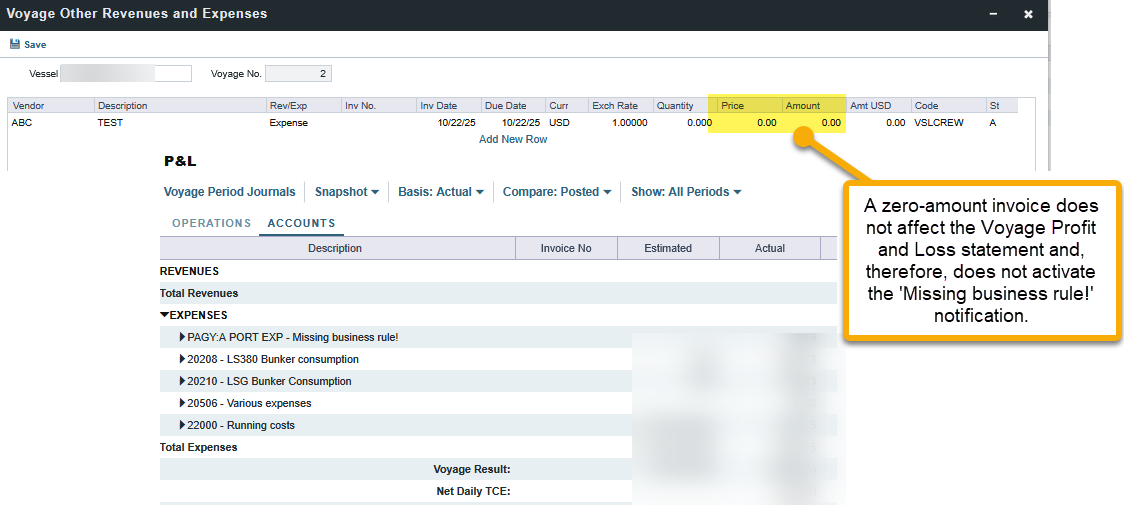Expand 20210 - LSG Bunker Consumption row

pos(182,381)
